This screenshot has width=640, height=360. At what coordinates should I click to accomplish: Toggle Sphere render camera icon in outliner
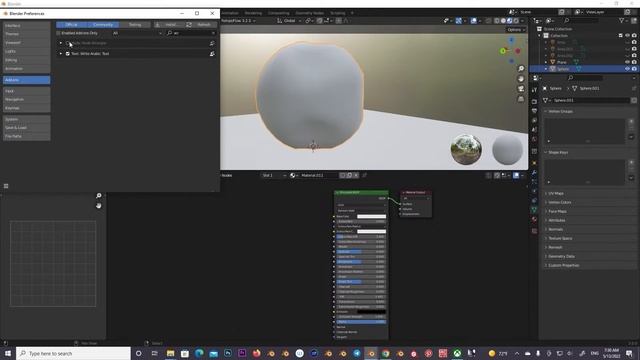pyautogui.click(x=634, y=69)
